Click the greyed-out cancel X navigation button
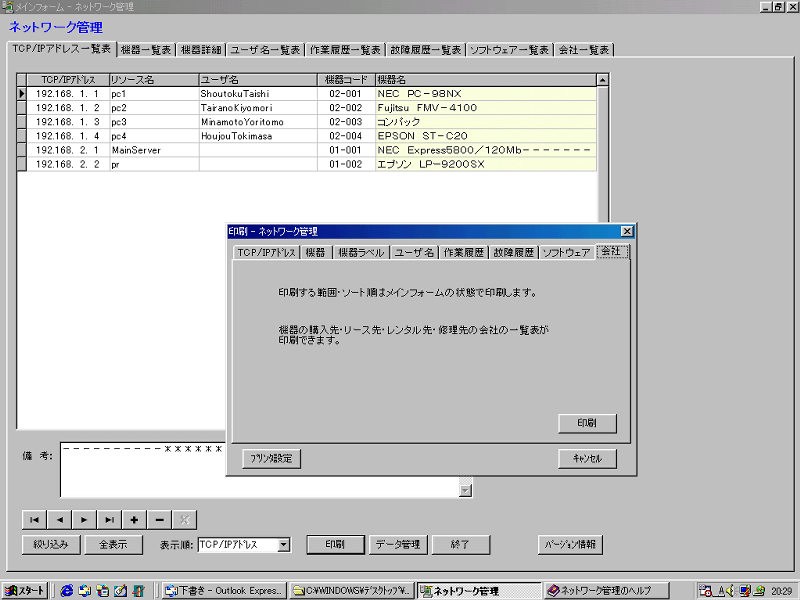 [184, 519]
